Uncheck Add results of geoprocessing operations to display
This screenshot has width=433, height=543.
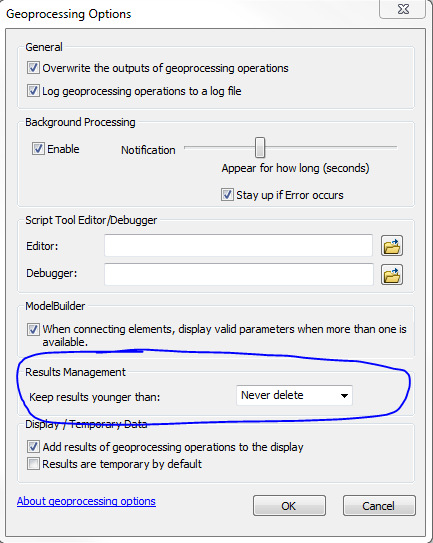tap(33, 447)
